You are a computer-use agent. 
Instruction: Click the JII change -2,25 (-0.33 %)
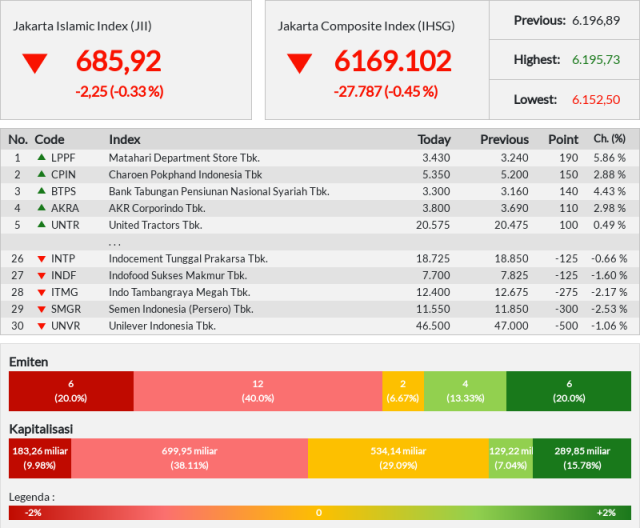click(x=120, y=91)
